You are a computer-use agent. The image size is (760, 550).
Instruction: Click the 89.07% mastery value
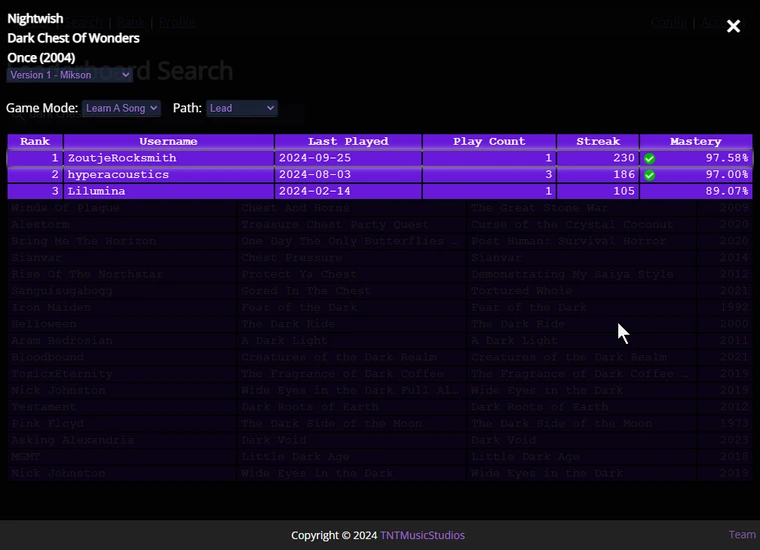(x=726, y=191)
